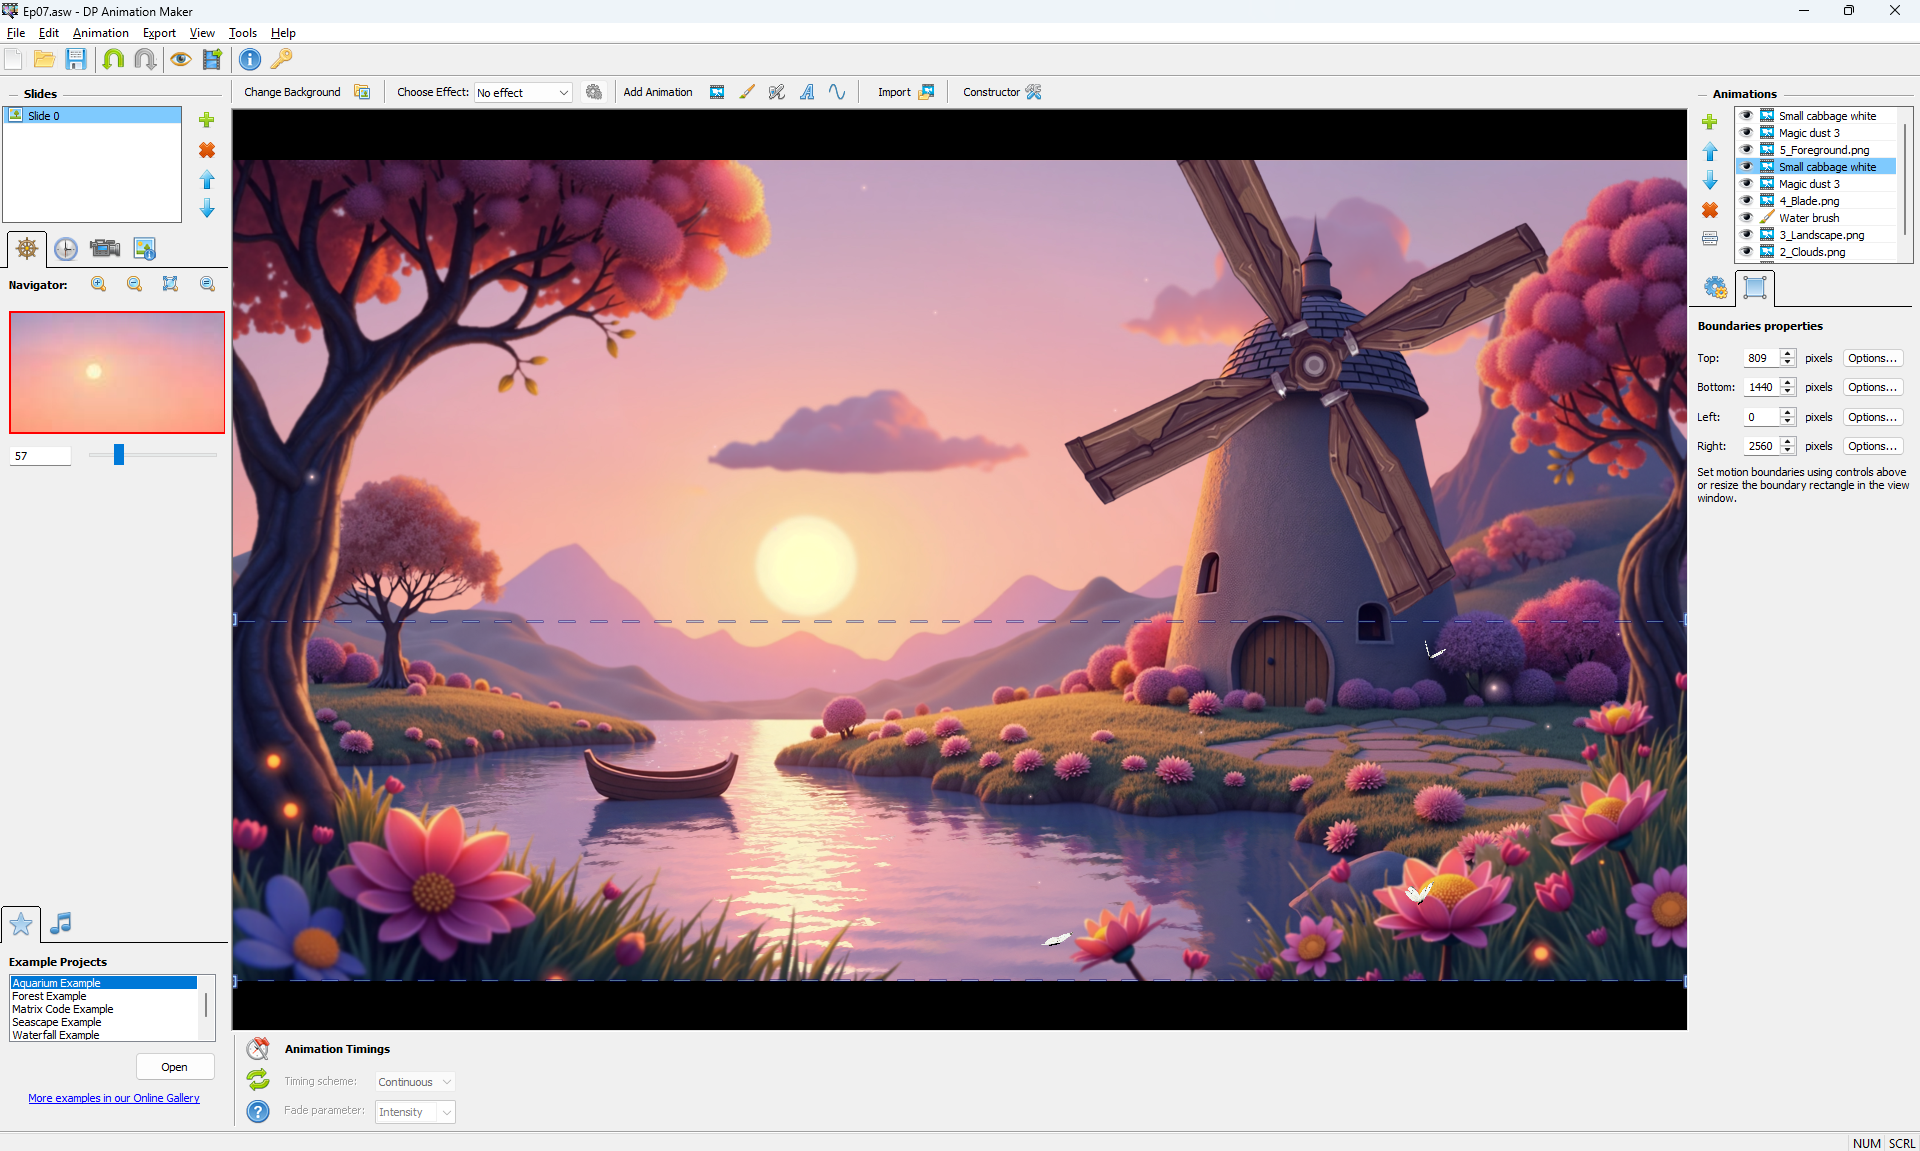The image size is (1920, 1151).
Task: Click the Open button for example projects
Action: coord(174,1067)
